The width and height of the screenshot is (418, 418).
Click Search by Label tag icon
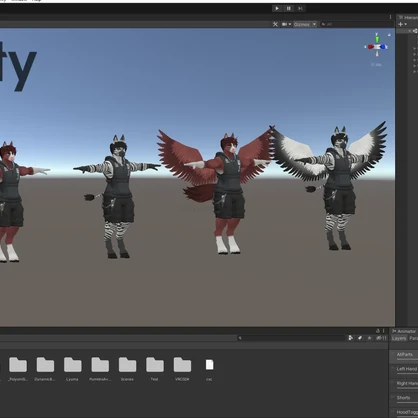(360, 338)
